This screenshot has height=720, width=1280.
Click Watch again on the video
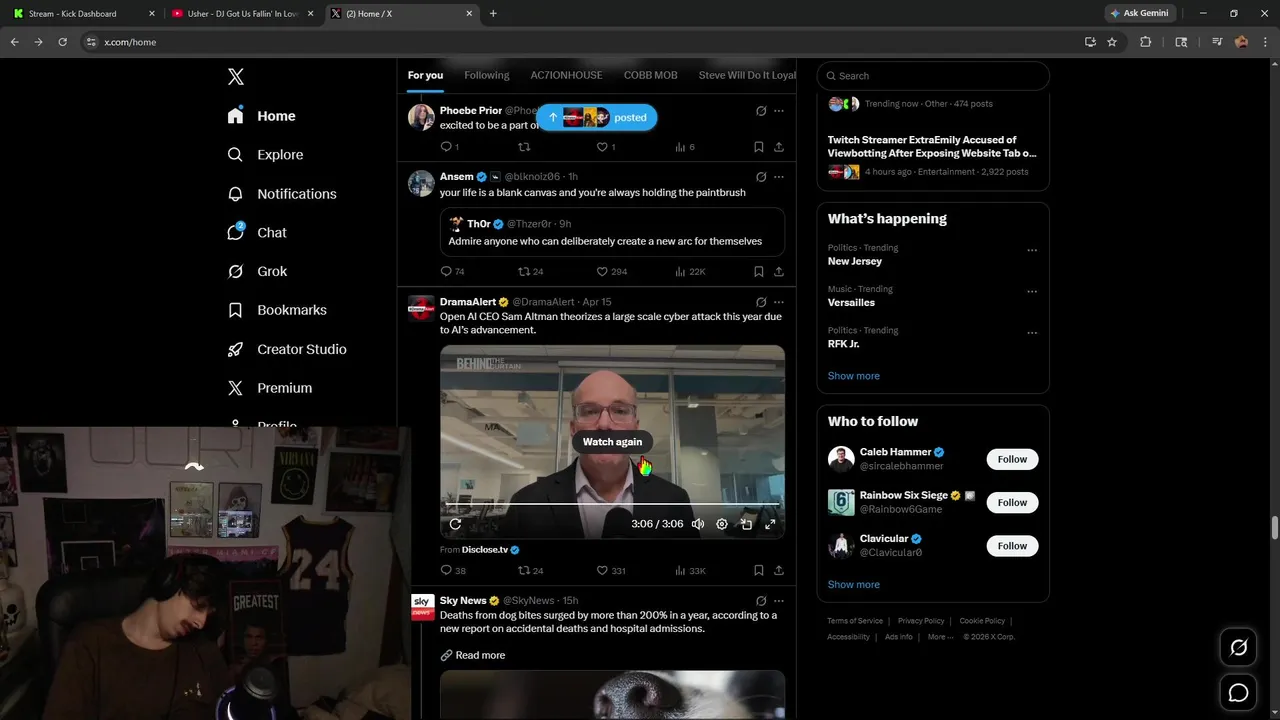[x=612, y=442]
